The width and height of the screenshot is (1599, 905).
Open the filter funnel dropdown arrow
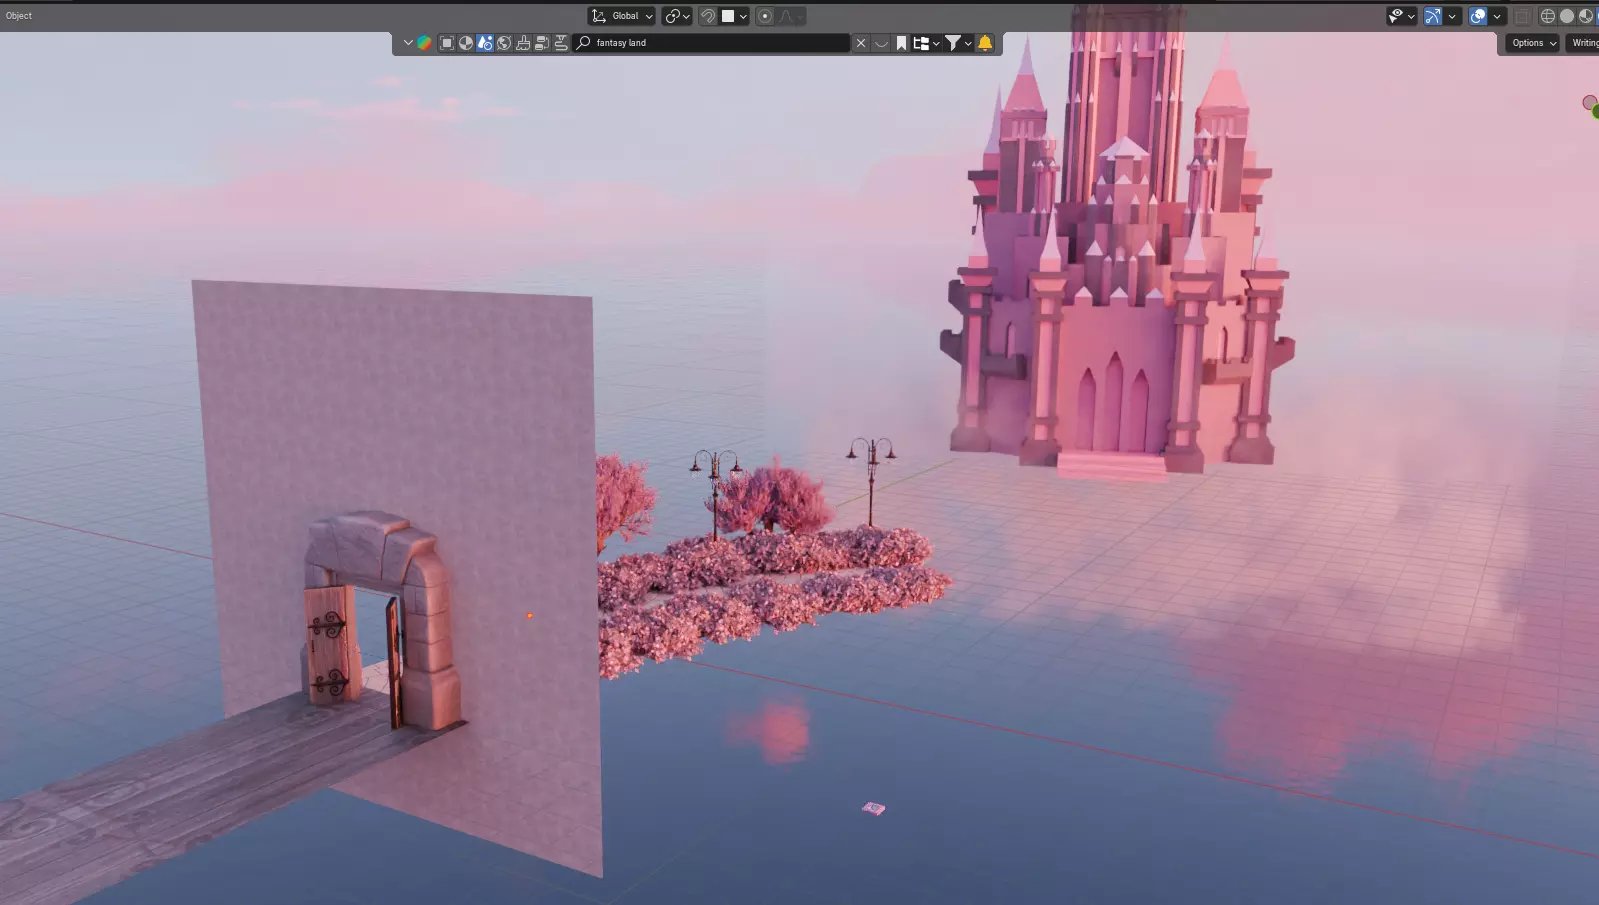click(x=968, y=43)
